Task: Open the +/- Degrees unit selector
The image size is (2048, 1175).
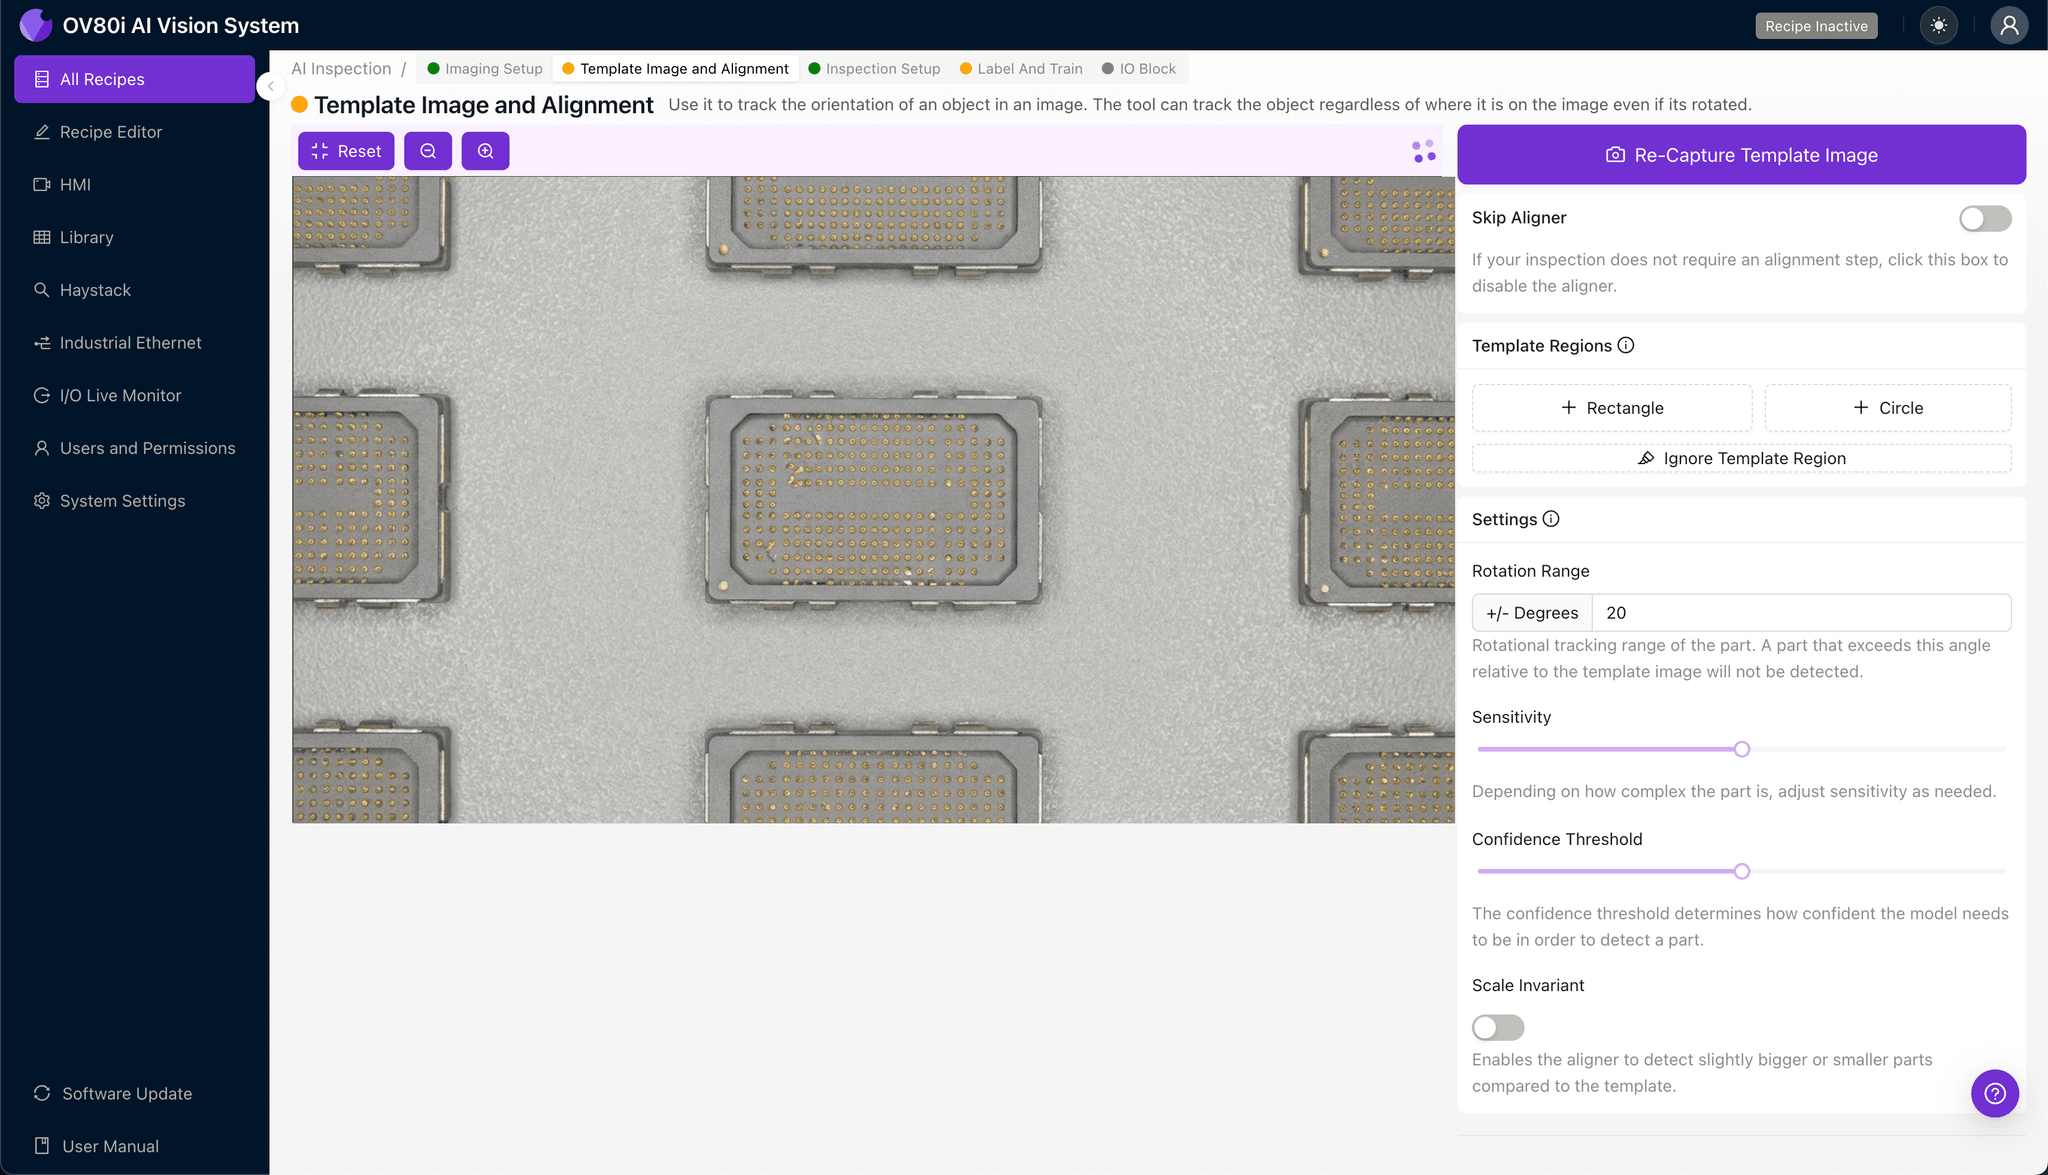Action: (x=1531, y=612)
